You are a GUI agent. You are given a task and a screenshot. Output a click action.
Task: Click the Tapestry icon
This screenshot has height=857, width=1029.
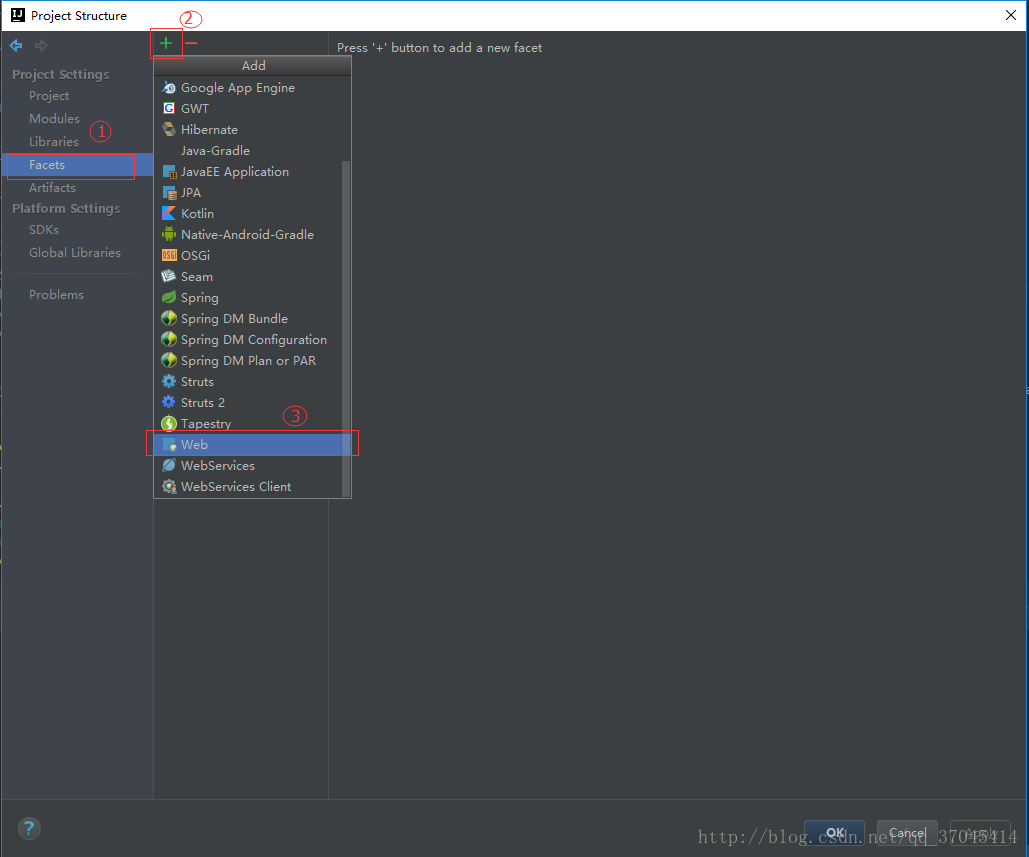coord(169,423)
